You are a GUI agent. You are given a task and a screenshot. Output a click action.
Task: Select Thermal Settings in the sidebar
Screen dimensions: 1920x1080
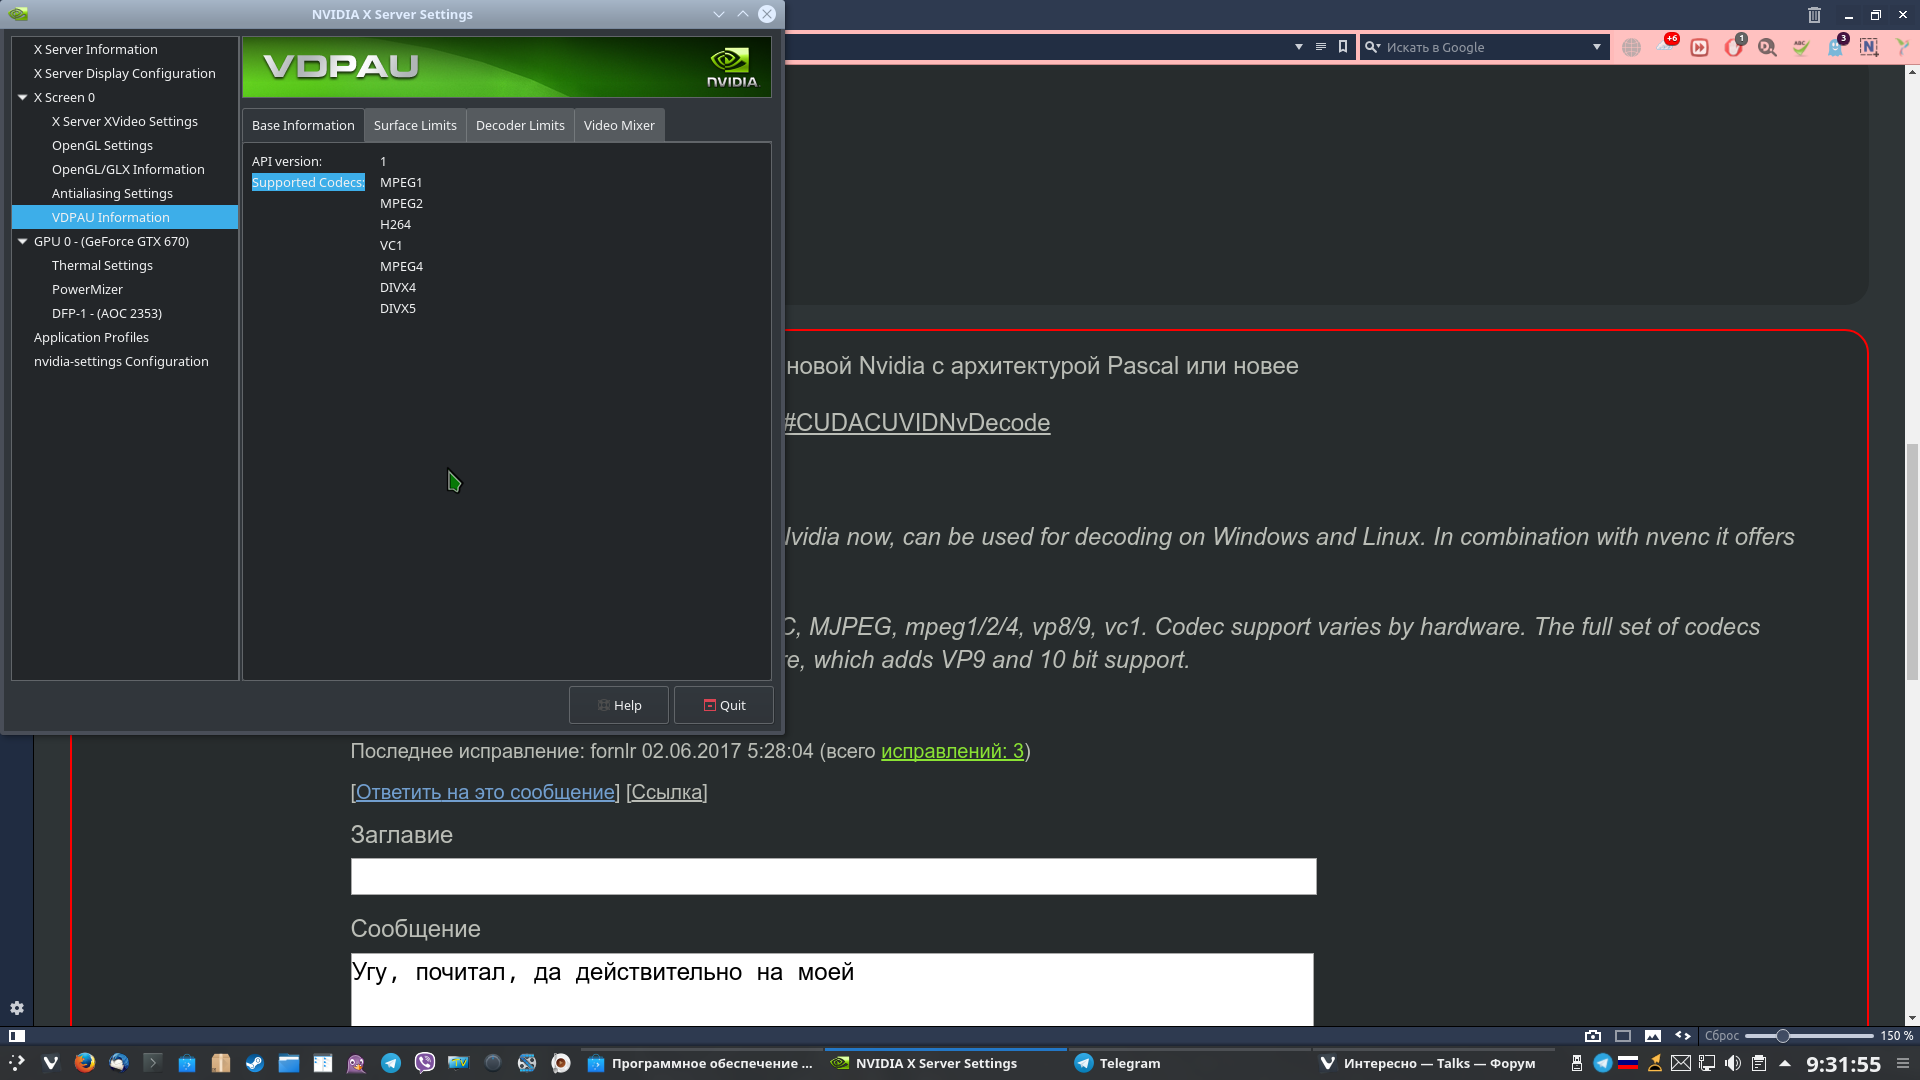[102, 265]
